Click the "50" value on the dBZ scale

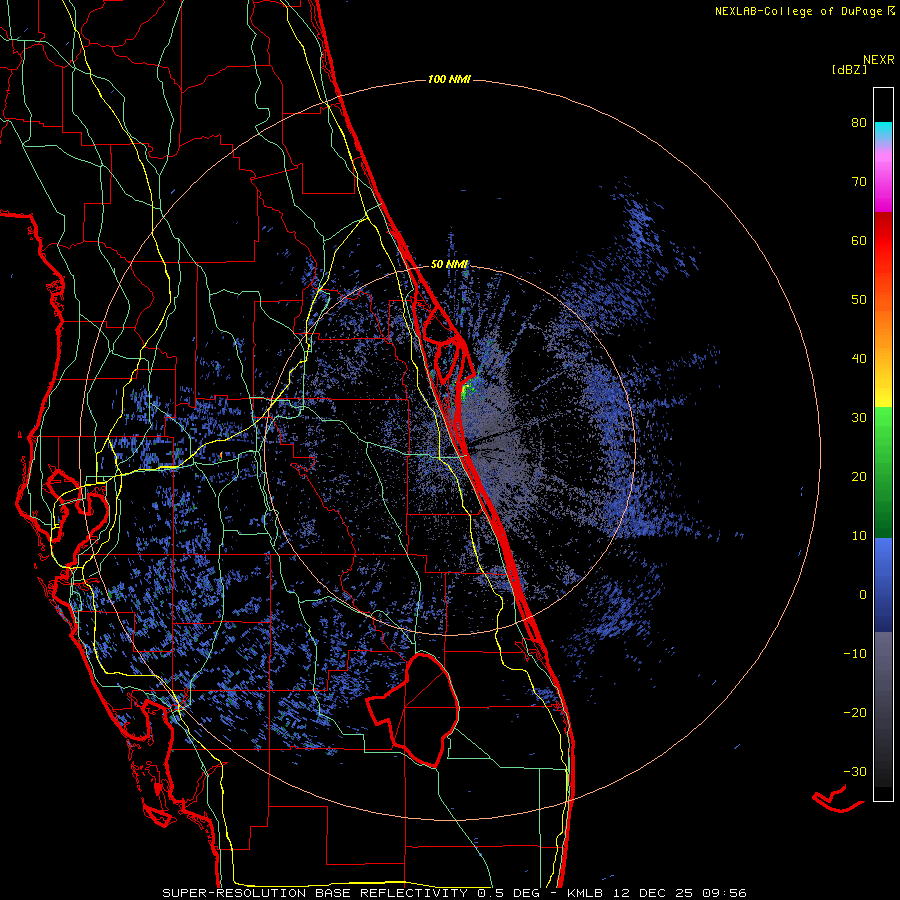pyautogui.click(x=859, y=300)
